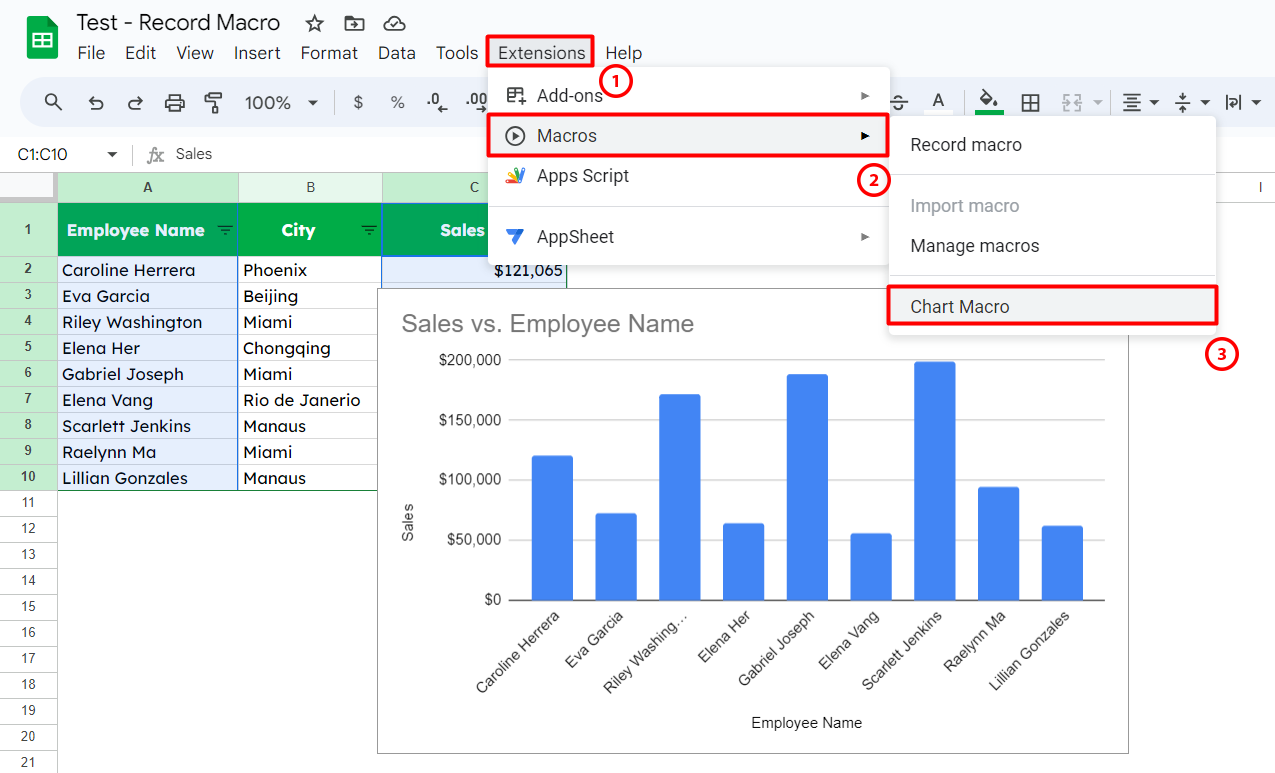Click the Test - Record Macro title
The width and height of the screenshot is (1275, 773).
tap(179, 23)
